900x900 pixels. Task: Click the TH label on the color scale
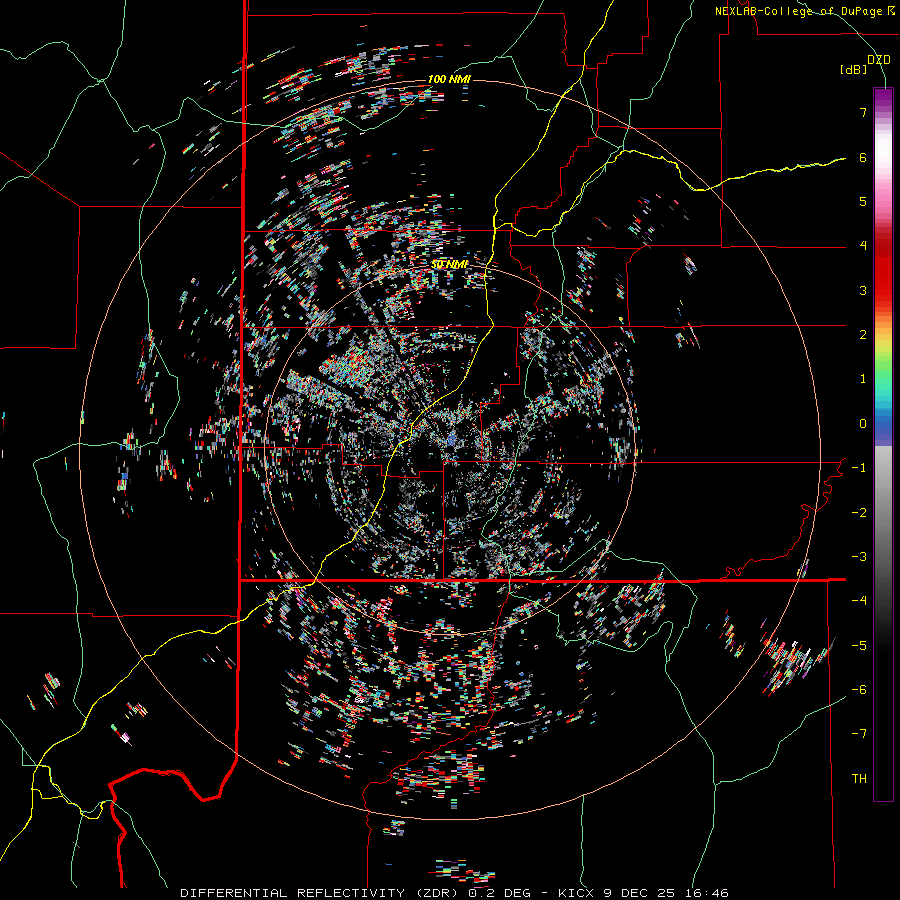point(859,779)
